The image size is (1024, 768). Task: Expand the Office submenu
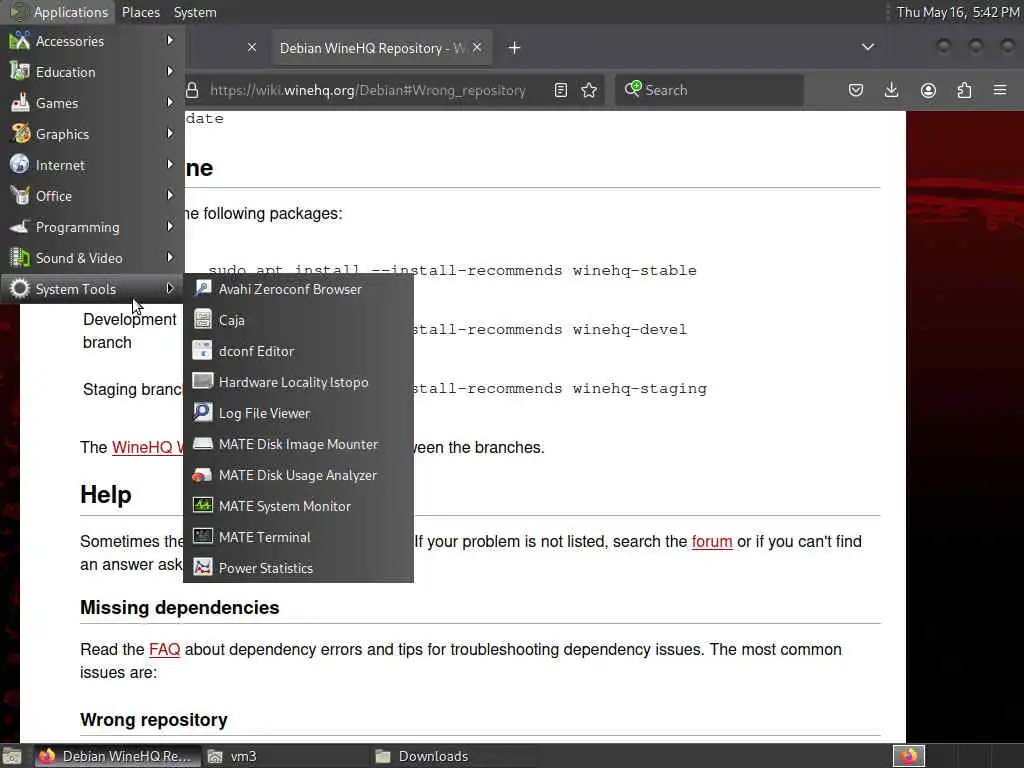coord(92,196)
